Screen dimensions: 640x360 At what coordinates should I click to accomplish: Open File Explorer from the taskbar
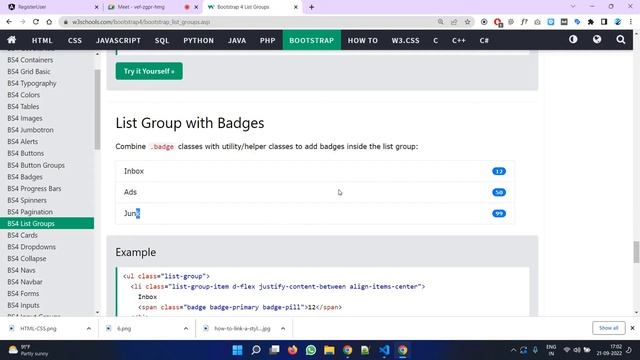click(329, 350)
